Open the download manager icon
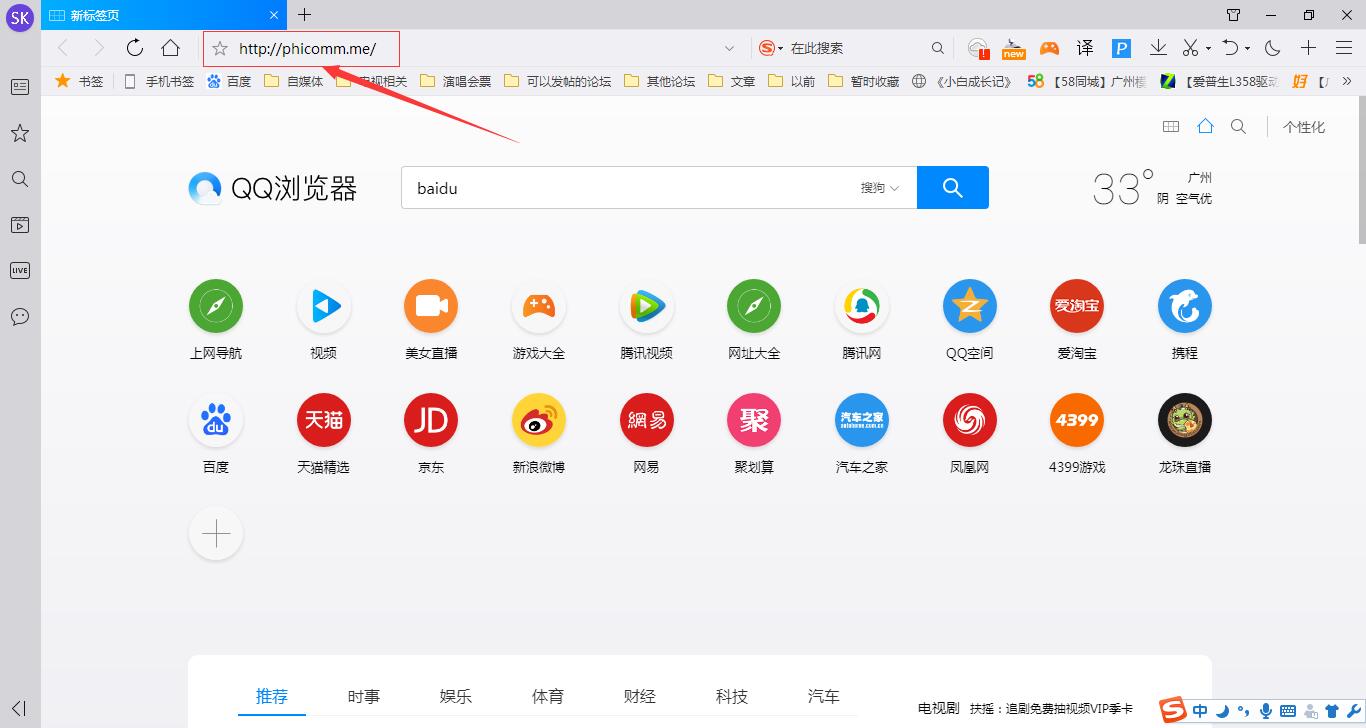The height and width of the screenshot is (728, 1366). coord(1159,47)
